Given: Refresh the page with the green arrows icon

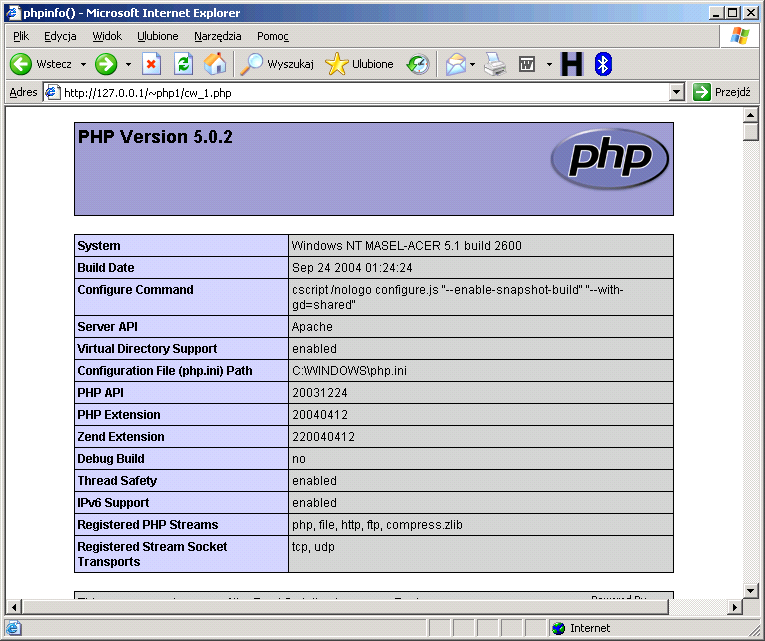Looking at the screenshot, I should click(183, 64).
